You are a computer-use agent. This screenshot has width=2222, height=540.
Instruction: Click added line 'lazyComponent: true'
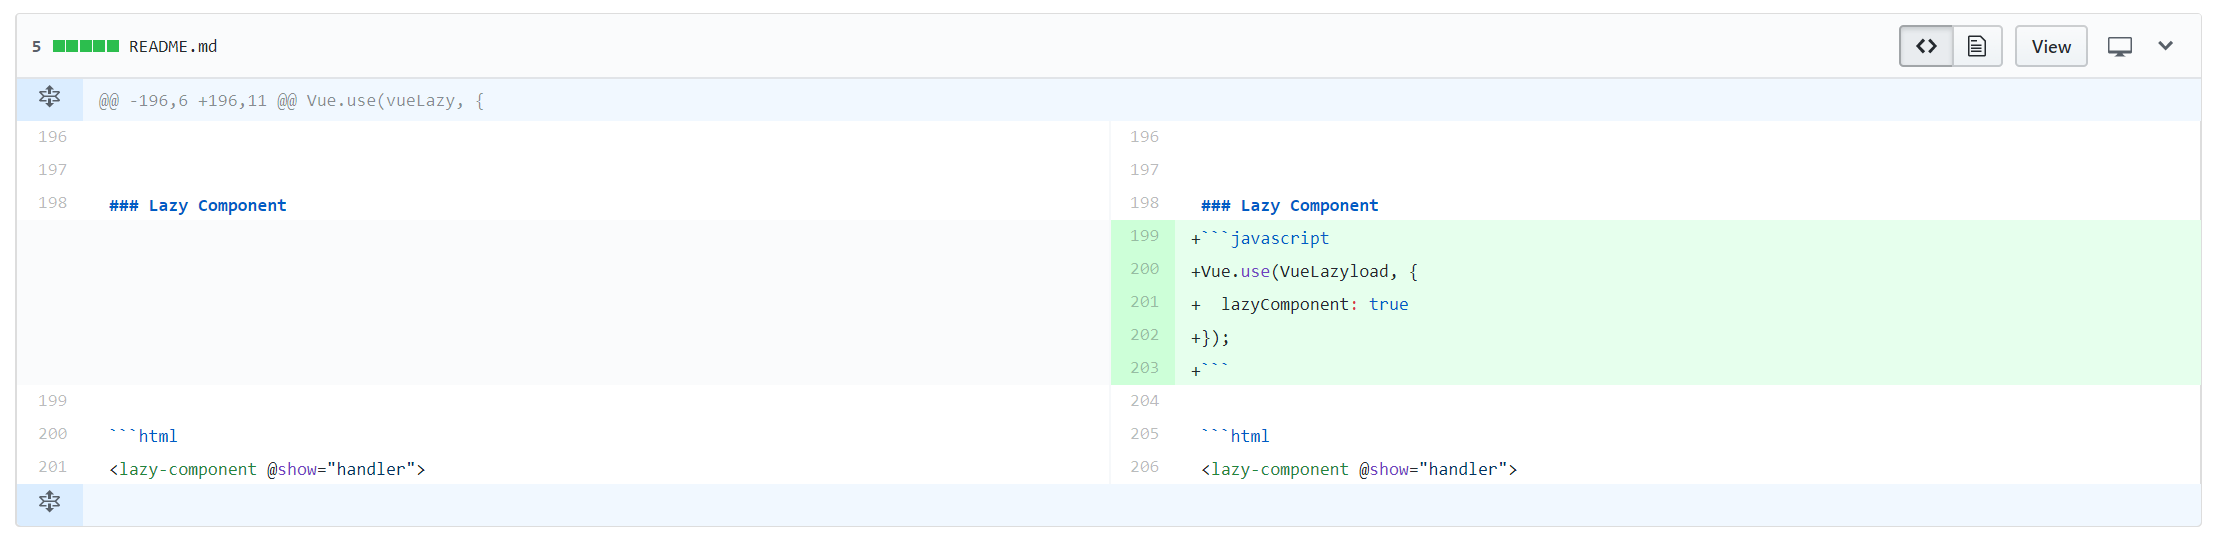pyautogui.click(x=1314, y=304)
